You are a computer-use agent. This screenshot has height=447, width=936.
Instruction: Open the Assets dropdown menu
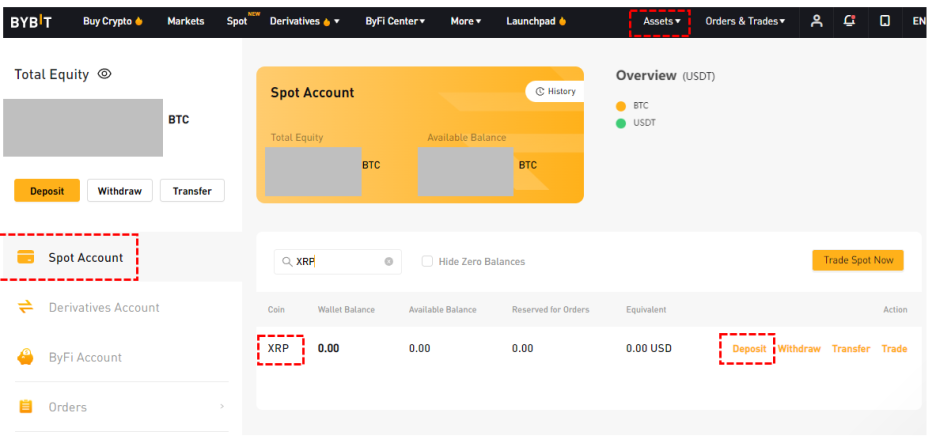[x=661, y=21]
